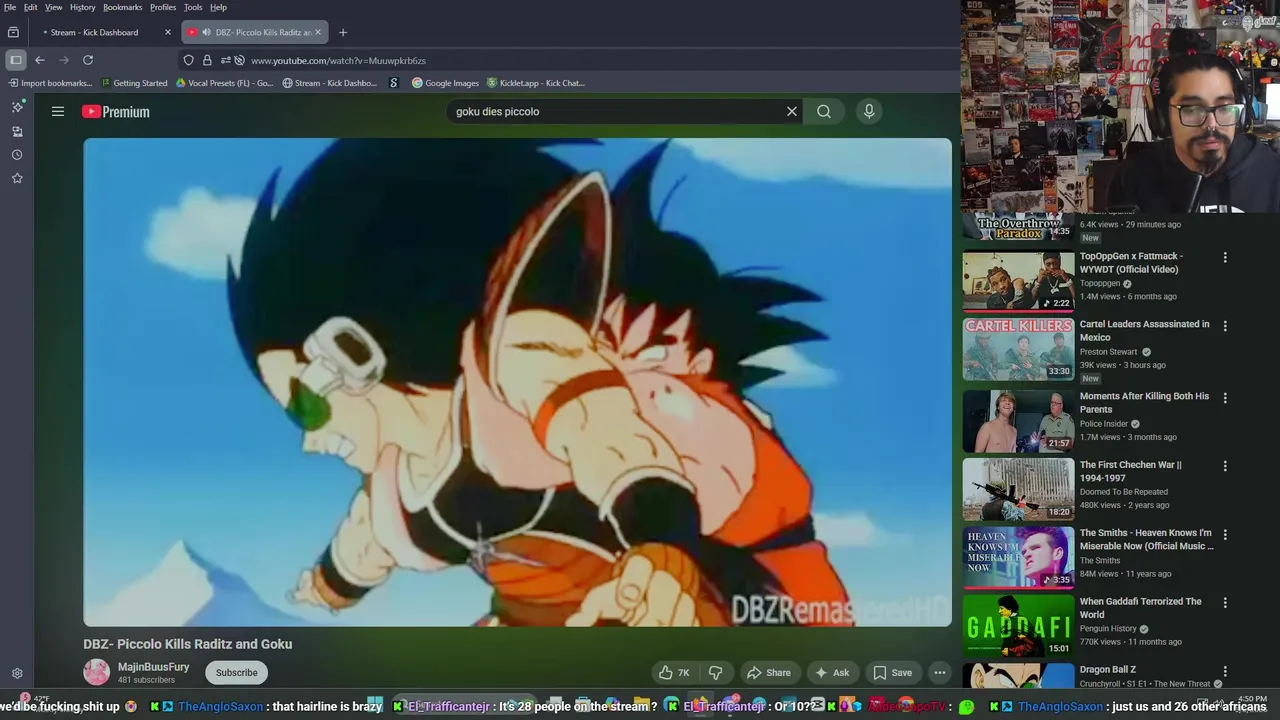Open options for Cartel Leaders Assassinated video
This screenshot has height=720, width=1280.
[x=1225, y=326]
